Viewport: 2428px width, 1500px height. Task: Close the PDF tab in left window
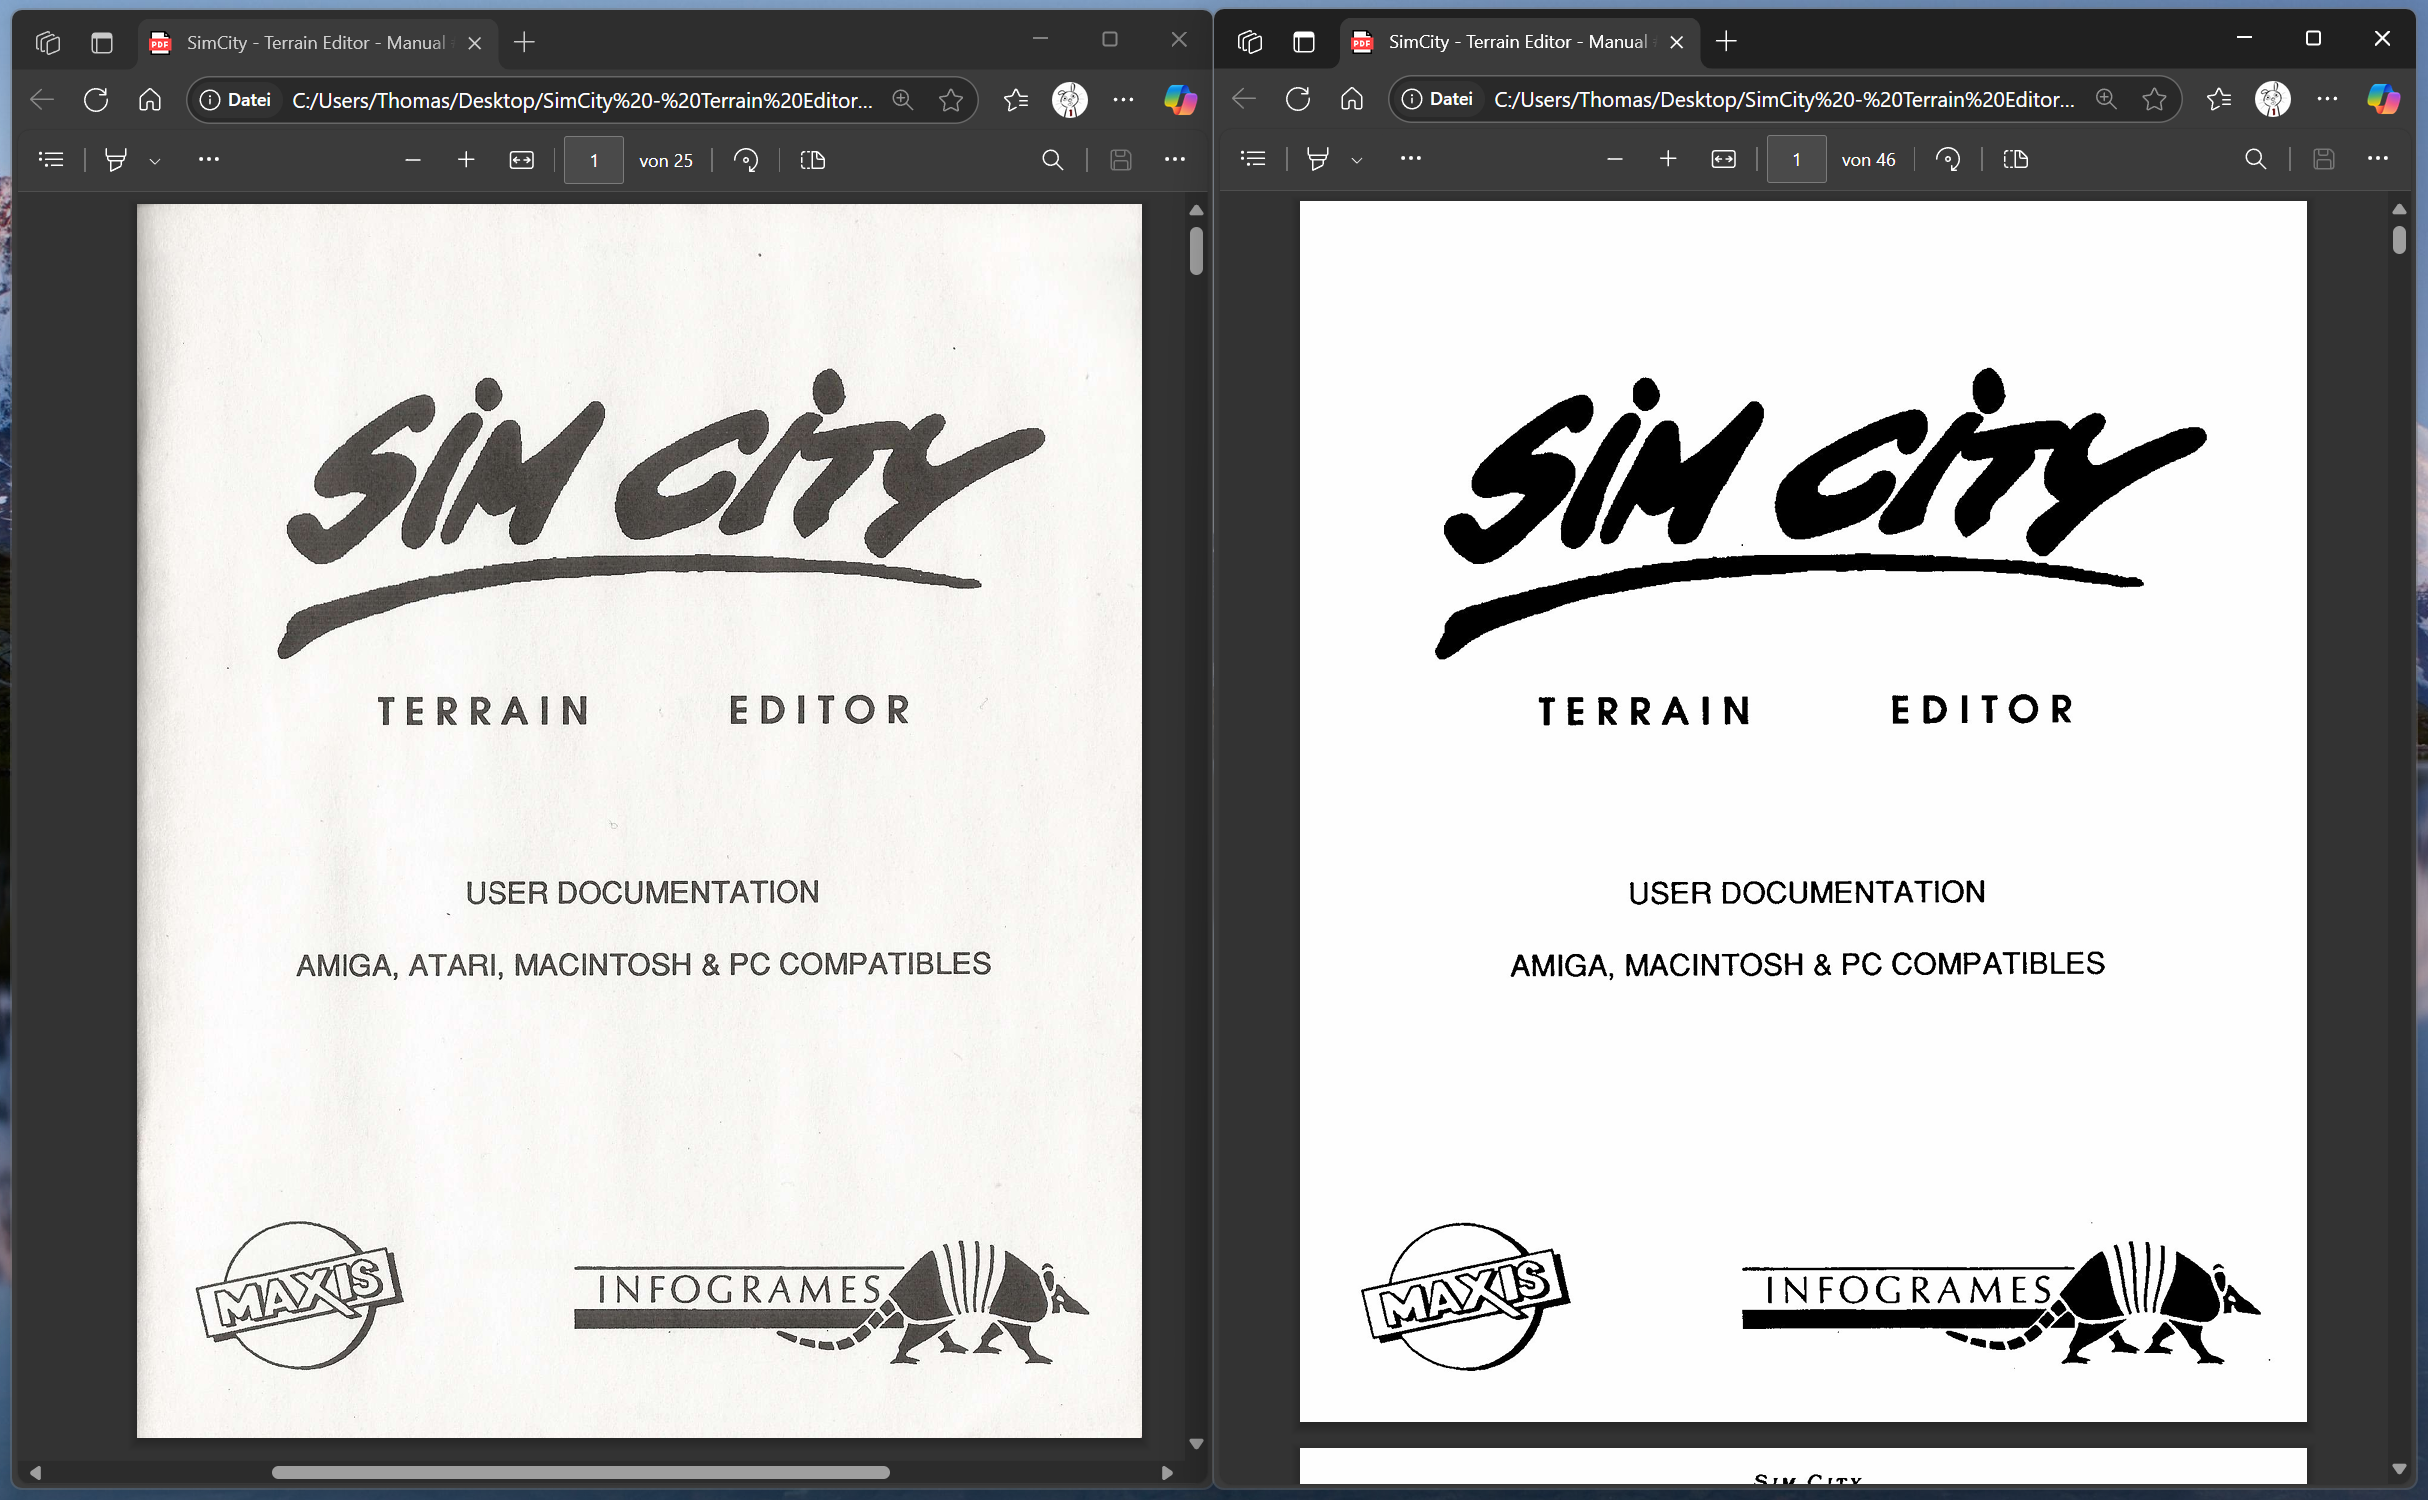[x=475, y=43]
